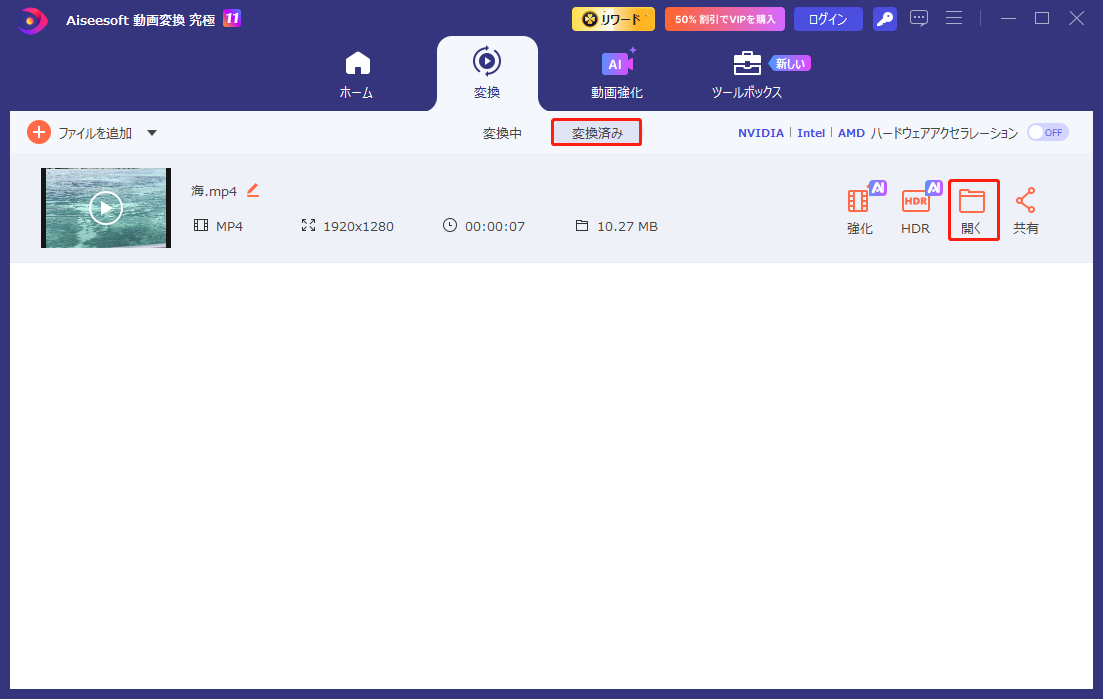The image size is (1103, 699).
Task: Click the Aiseesoft logo icon
Action: 31,18
